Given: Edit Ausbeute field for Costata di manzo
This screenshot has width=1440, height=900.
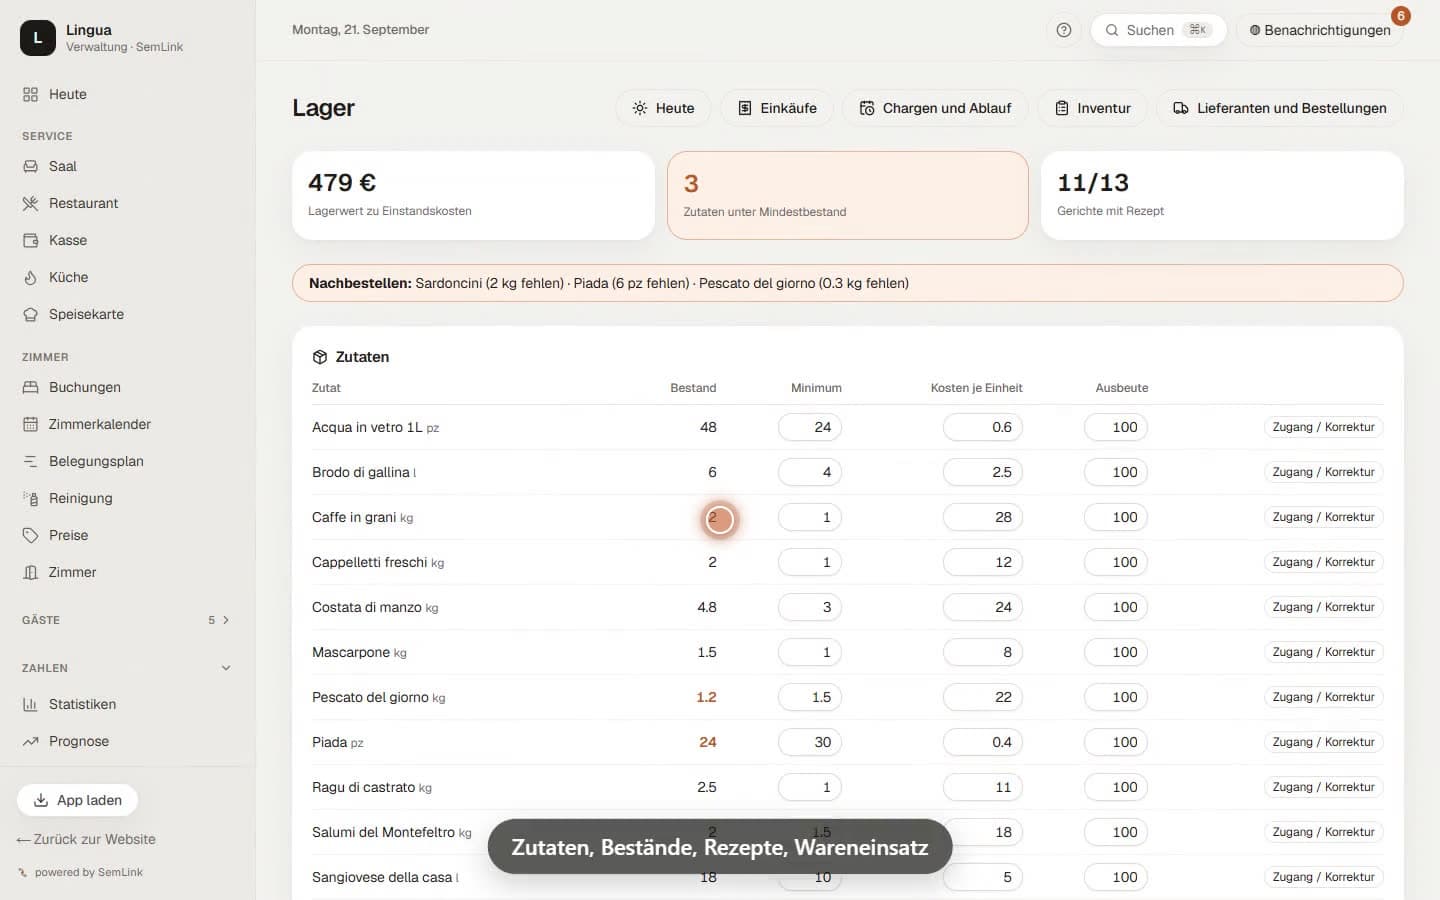Looking at the screenshot, I should pyautogui.click(x=1116, y=607).
